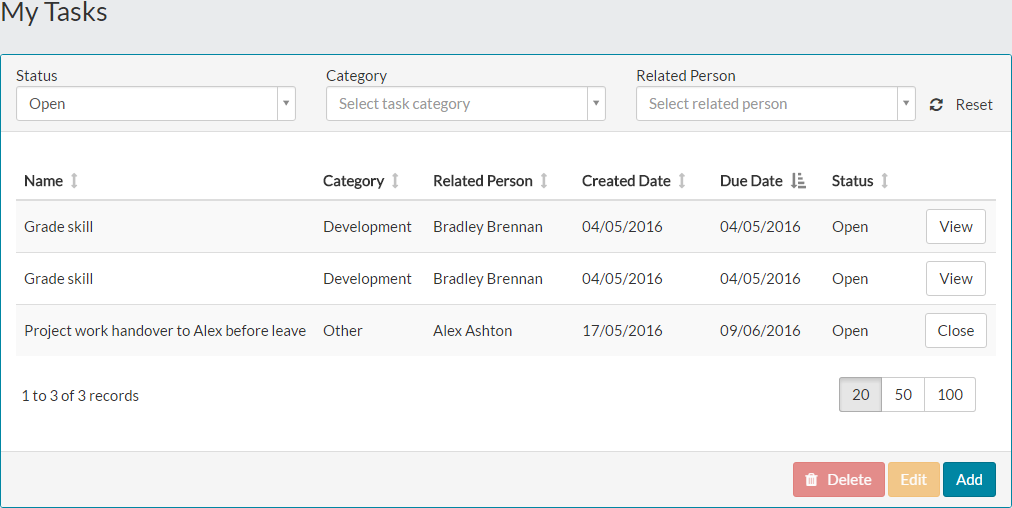
Task: Click the trash icon on Delete
Action: pos(812,480)
